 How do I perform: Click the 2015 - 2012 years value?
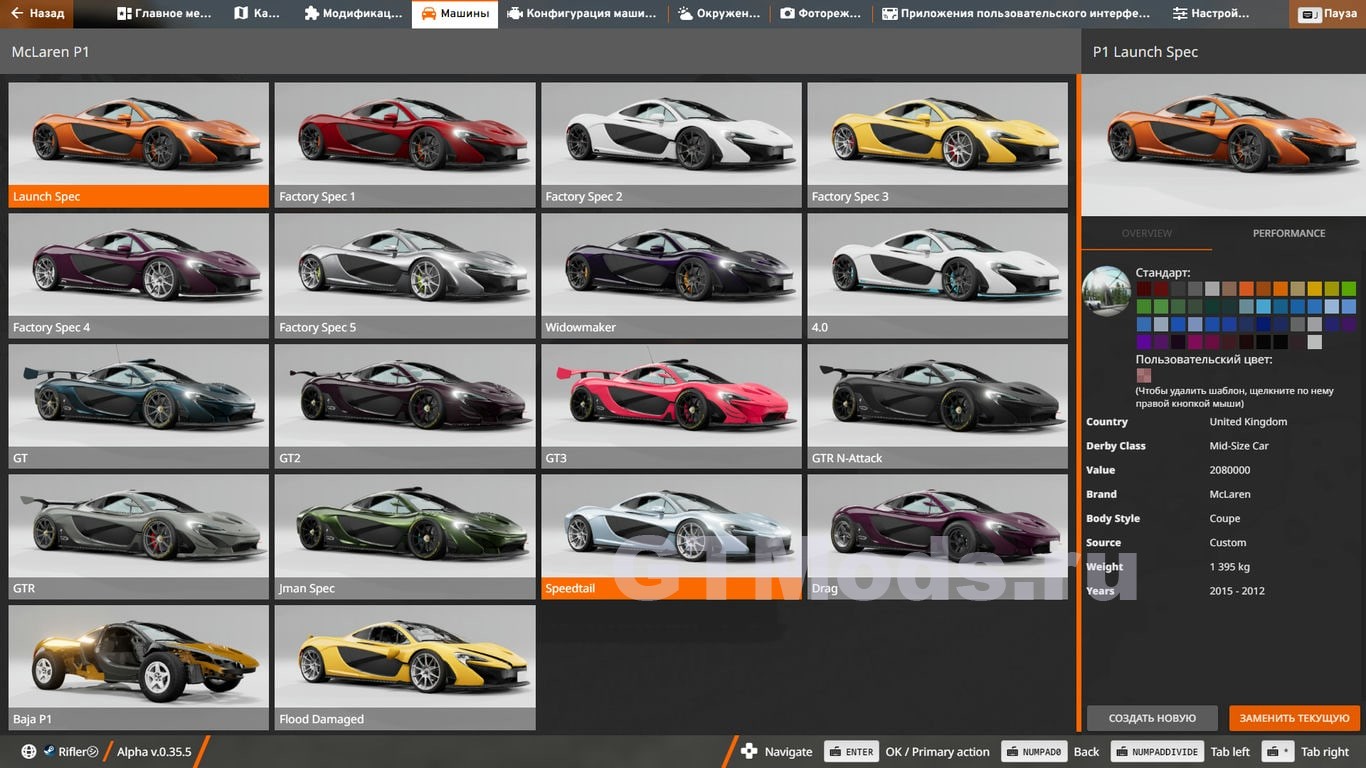(x=1237, y=591)
